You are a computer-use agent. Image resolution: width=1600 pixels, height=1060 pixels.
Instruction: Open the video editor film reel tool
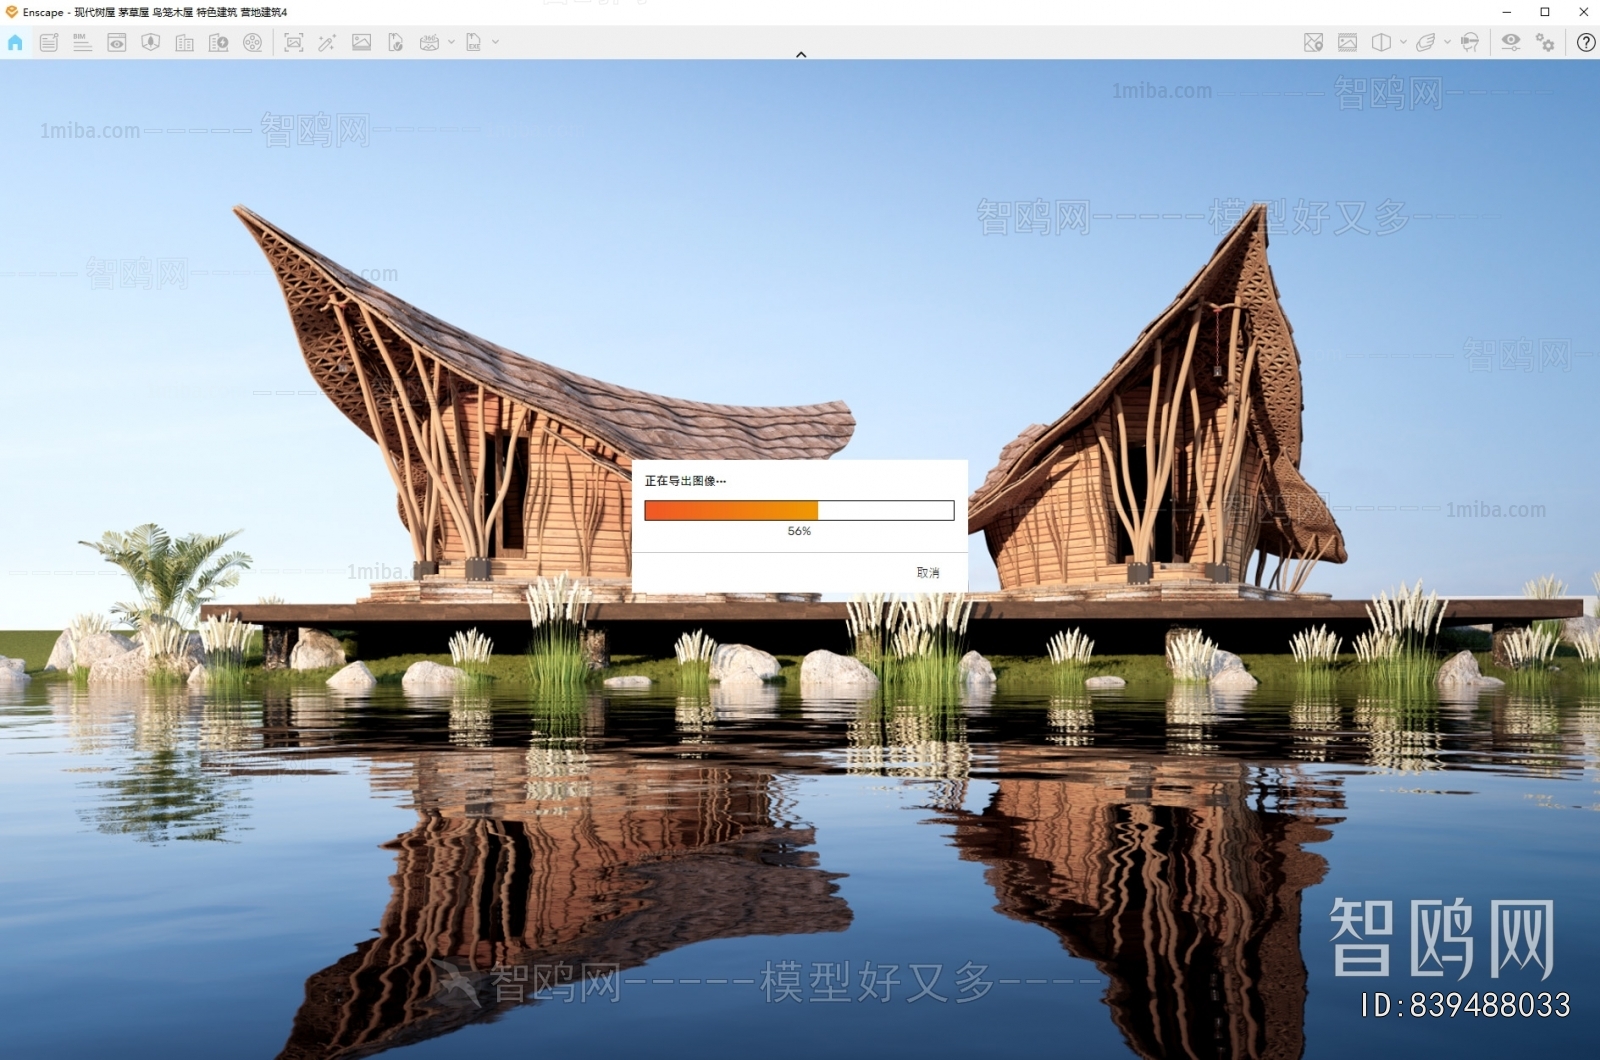254,43
